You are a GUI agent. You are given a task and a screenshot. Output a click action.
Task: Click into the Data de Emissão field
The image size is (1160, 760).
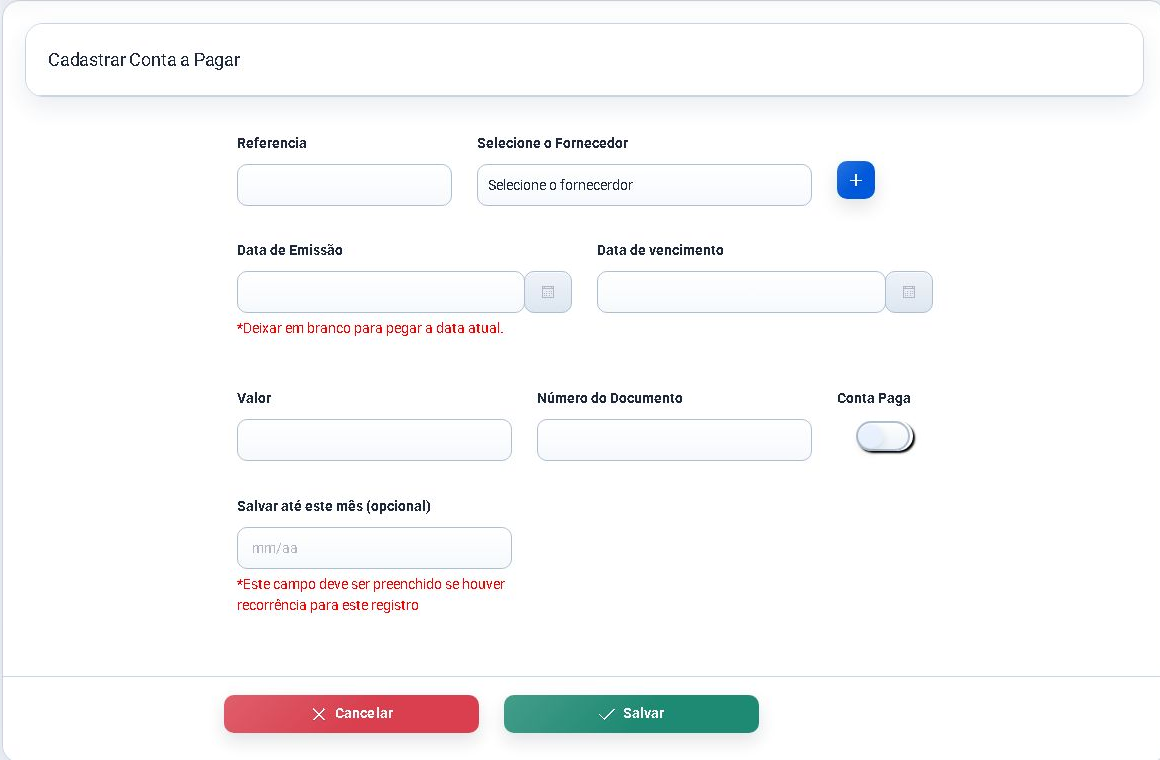(380, 292)
